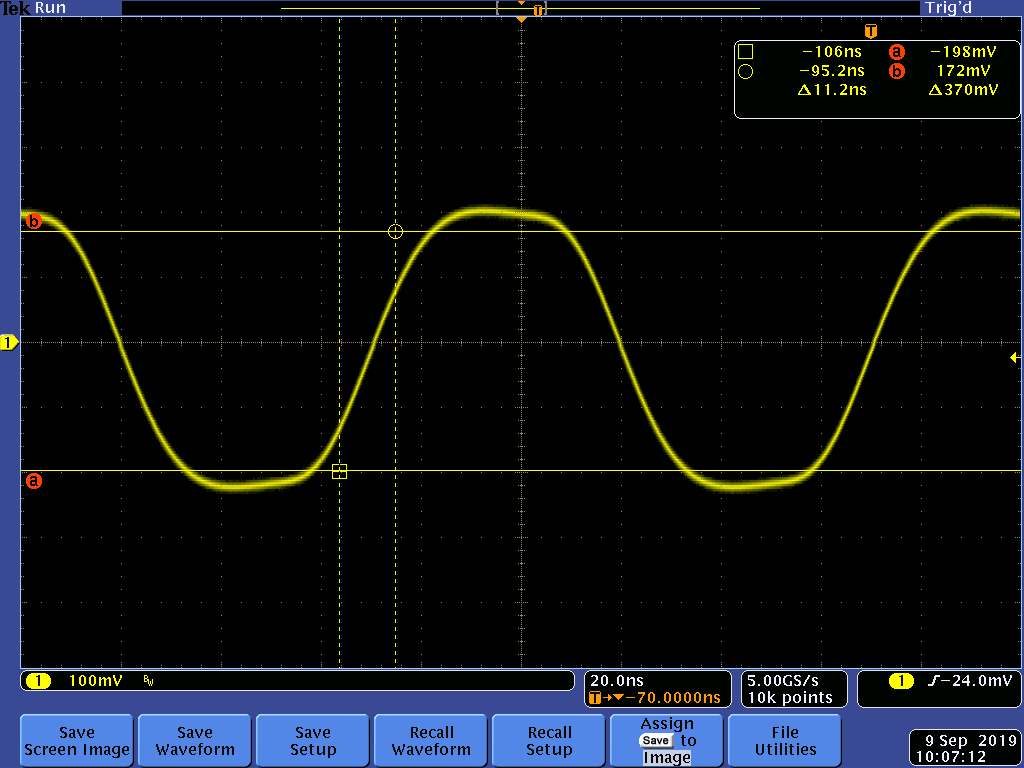The height and width of the screenshot is (768, 1024).
Task: Click channel 1 badge in 100mV readout
Action: [38, 681]
